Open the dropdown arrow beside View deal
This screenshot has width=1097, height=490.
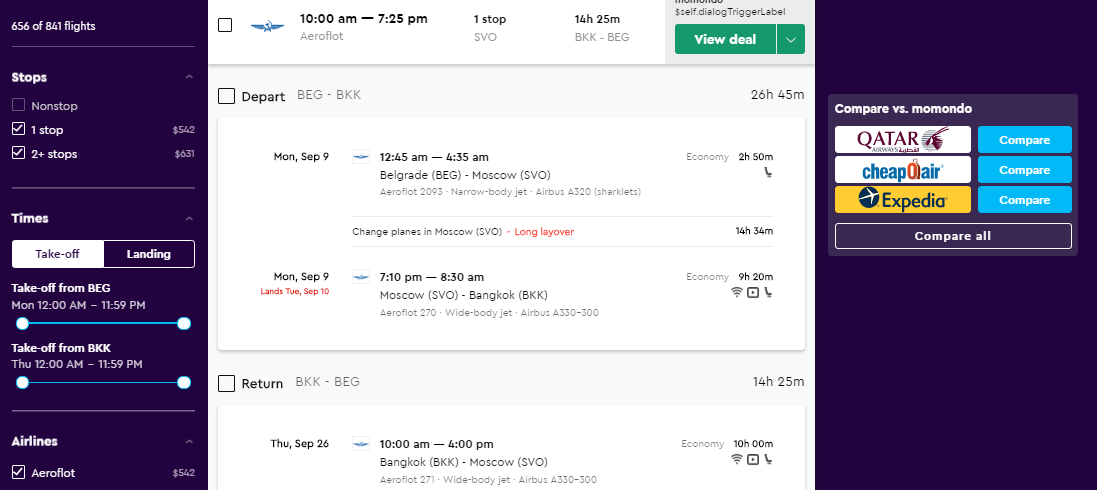point(791,39)
